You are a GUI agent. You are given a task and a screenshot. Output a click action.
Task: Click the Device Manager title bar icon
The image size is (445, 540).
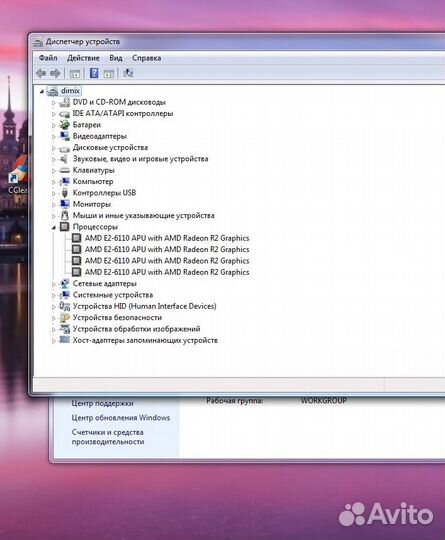click(x=38, y=42)
